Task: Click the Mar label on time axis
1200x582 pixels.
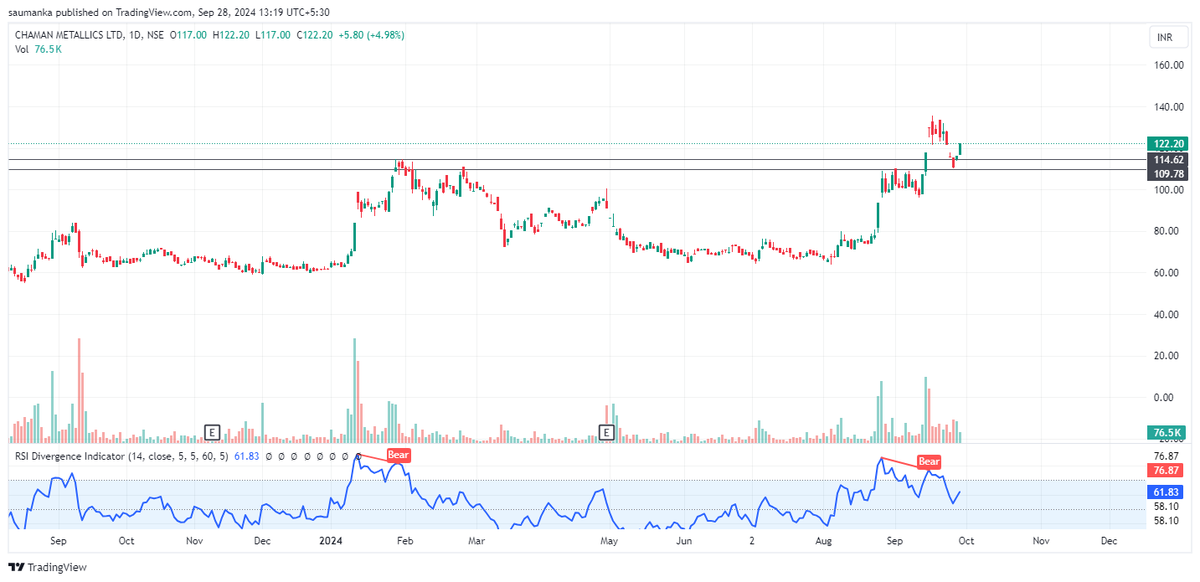Action: coord(477,540)
